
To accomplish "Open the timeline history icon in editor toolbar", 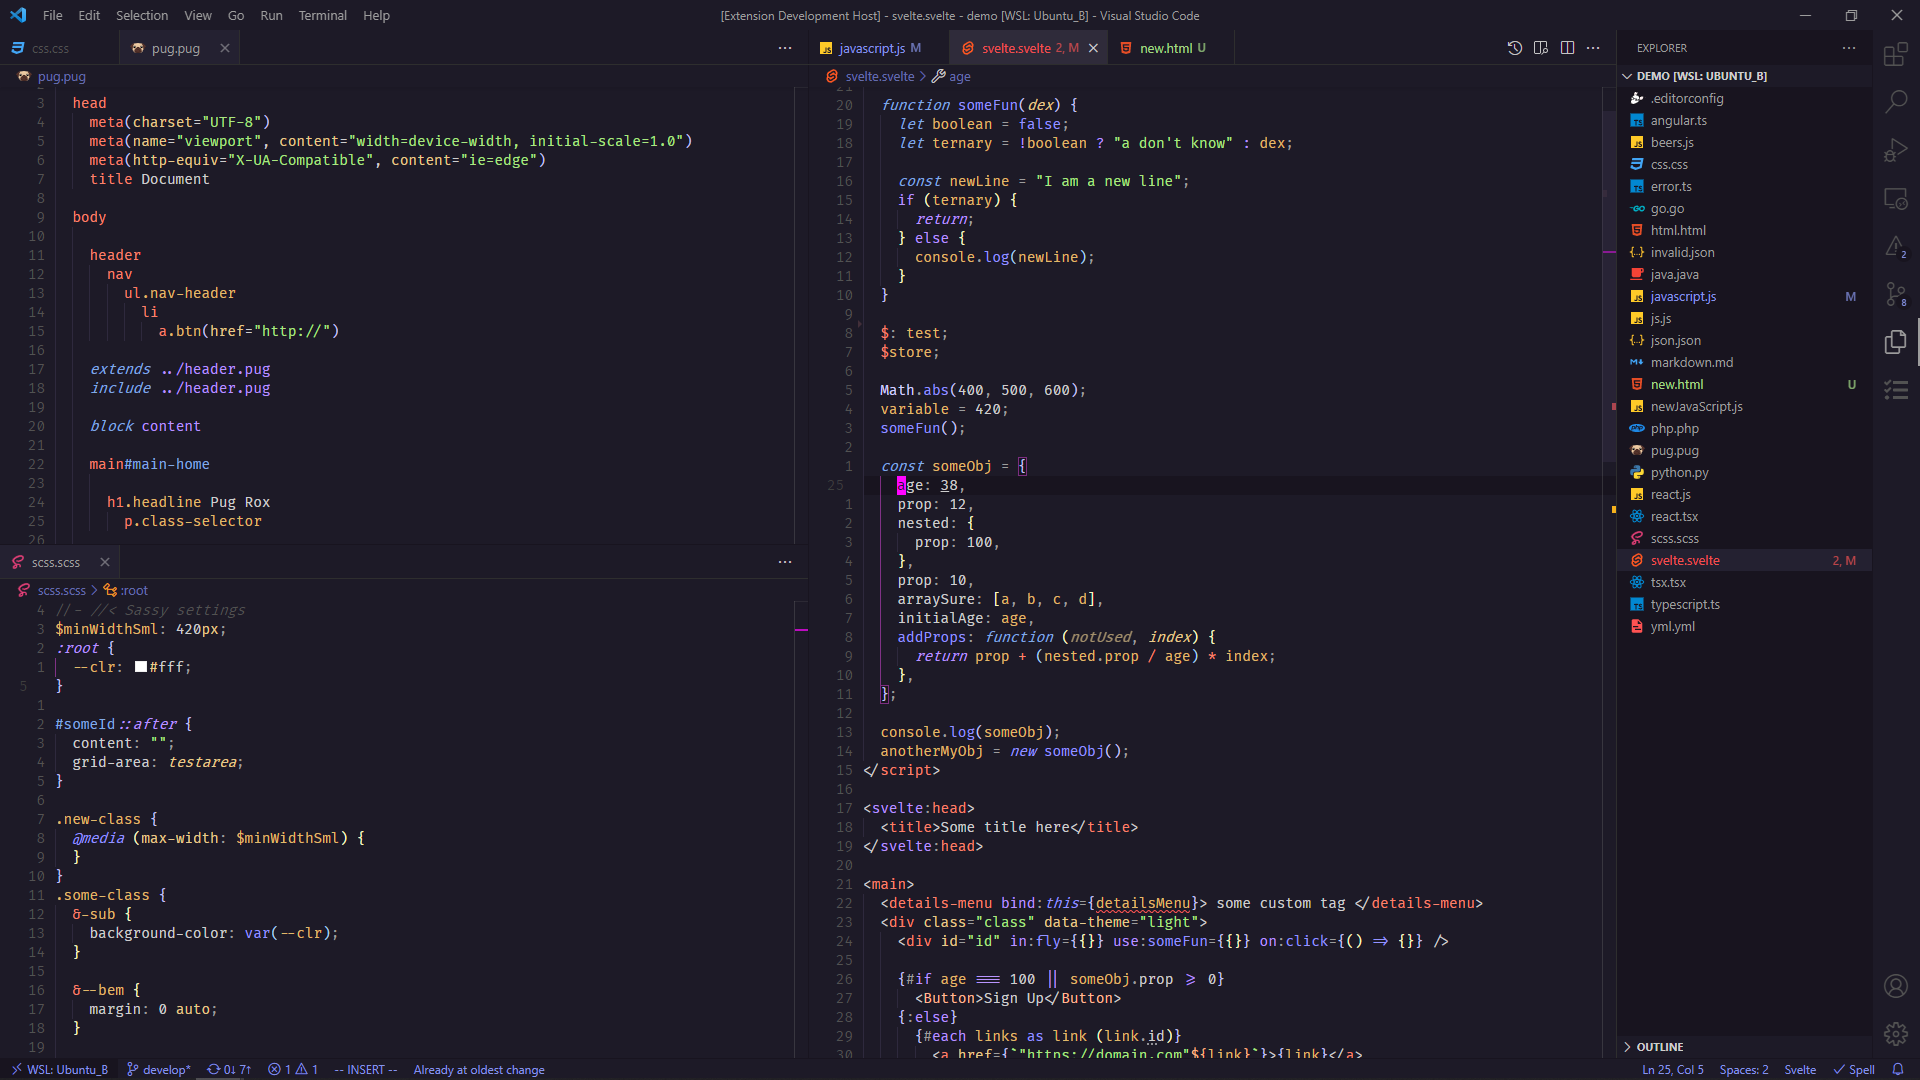I will click(x=1514, y=48).
